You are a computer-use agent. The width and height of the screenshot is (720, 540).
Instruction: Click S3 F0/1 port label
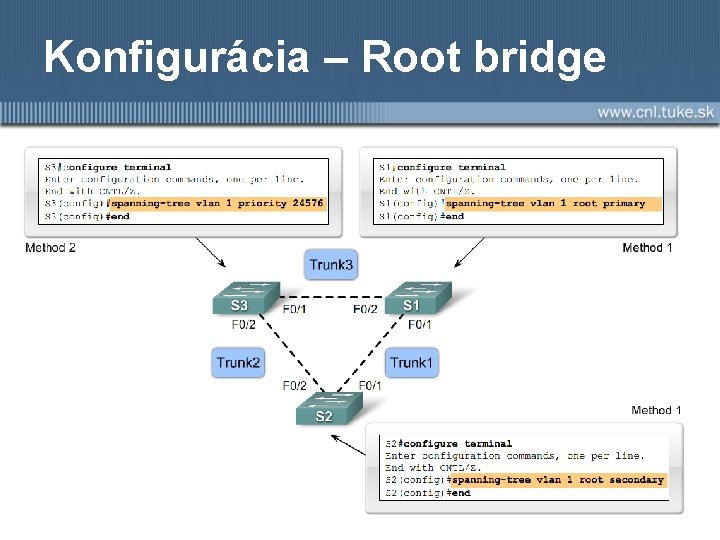[294, 309]
